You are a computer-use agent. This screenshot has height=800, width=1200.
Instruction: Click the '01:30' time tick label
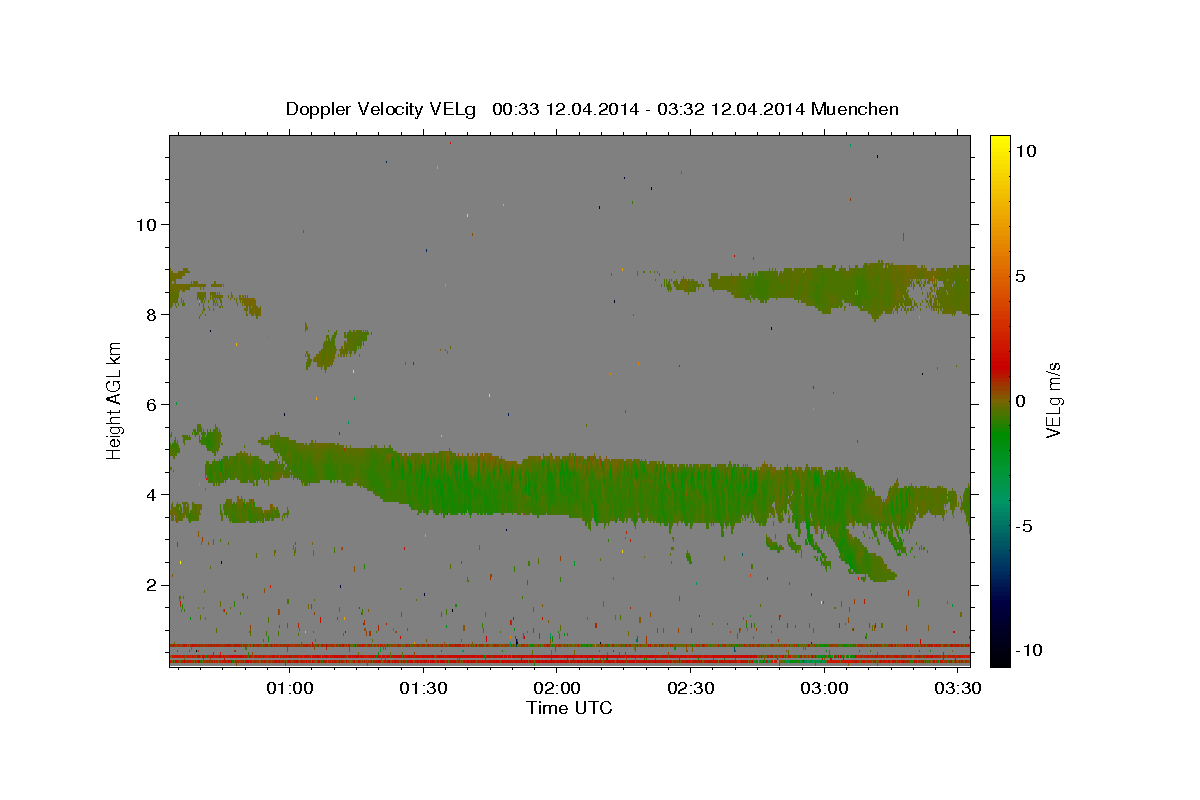pyautogui.click(x=423, y=689)
